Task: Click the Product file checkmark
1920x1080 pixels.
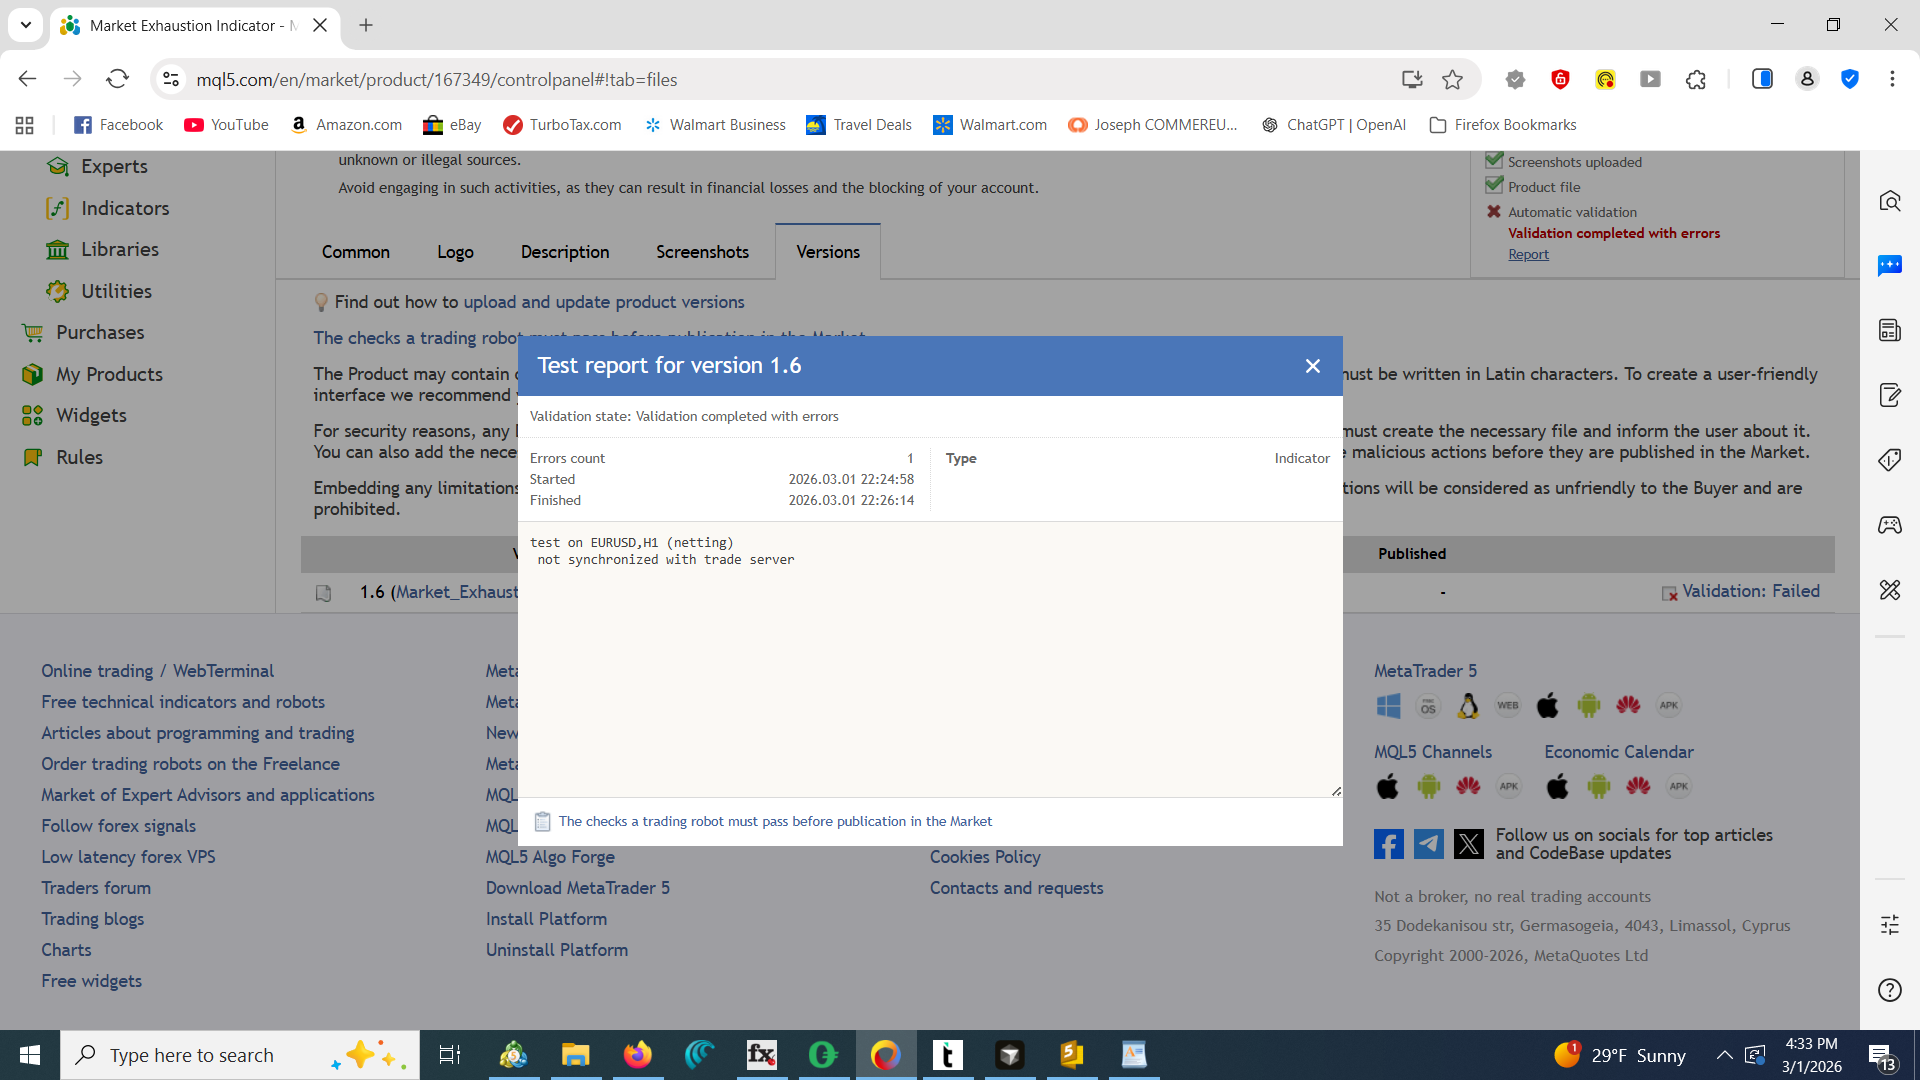Action: click(x=1494, y=186)
